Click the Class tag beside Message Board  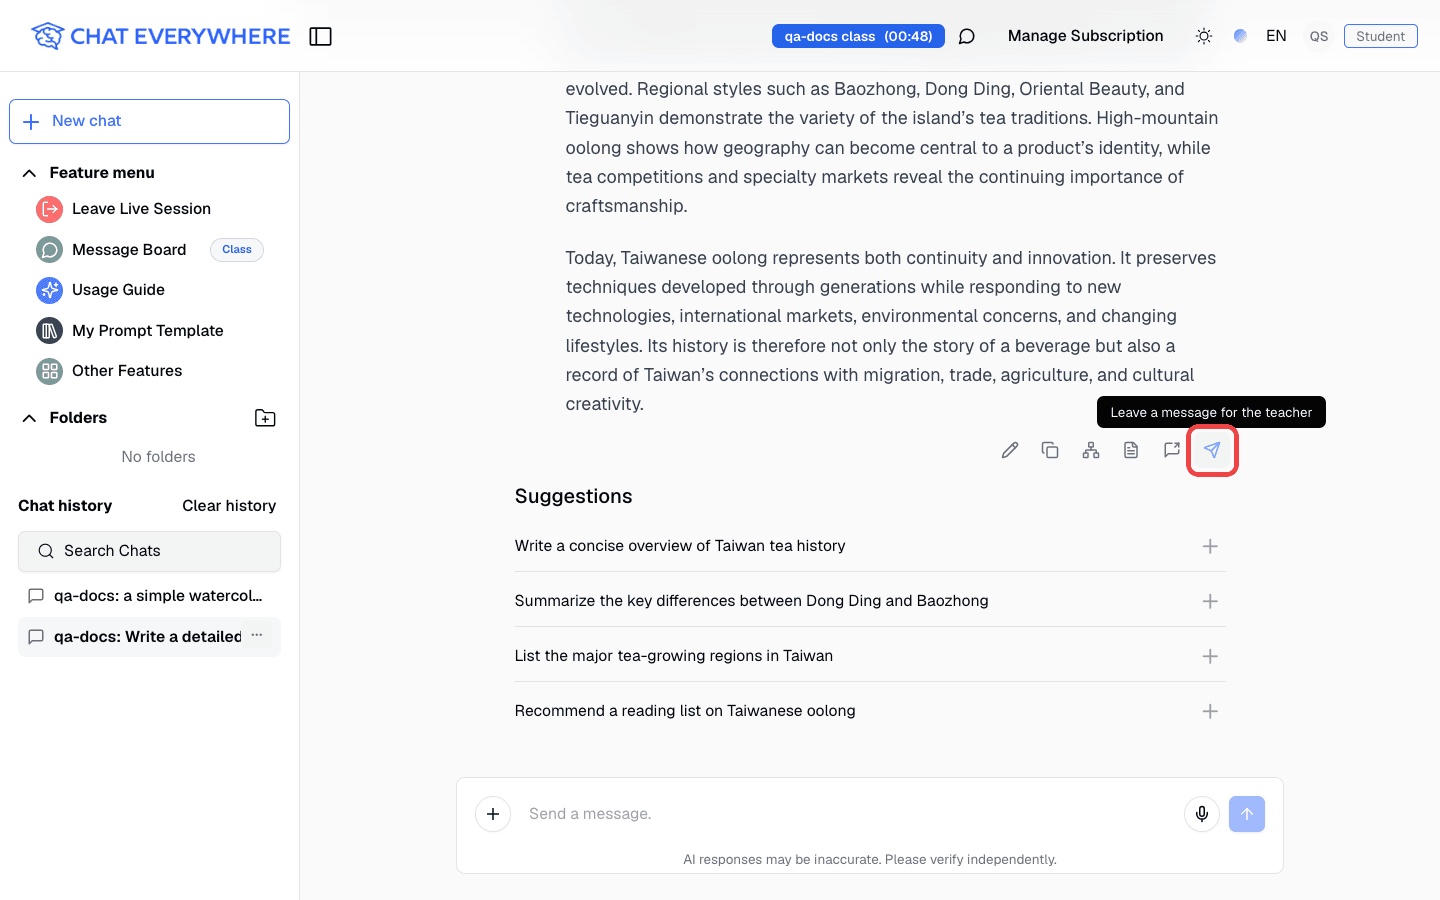237,250
